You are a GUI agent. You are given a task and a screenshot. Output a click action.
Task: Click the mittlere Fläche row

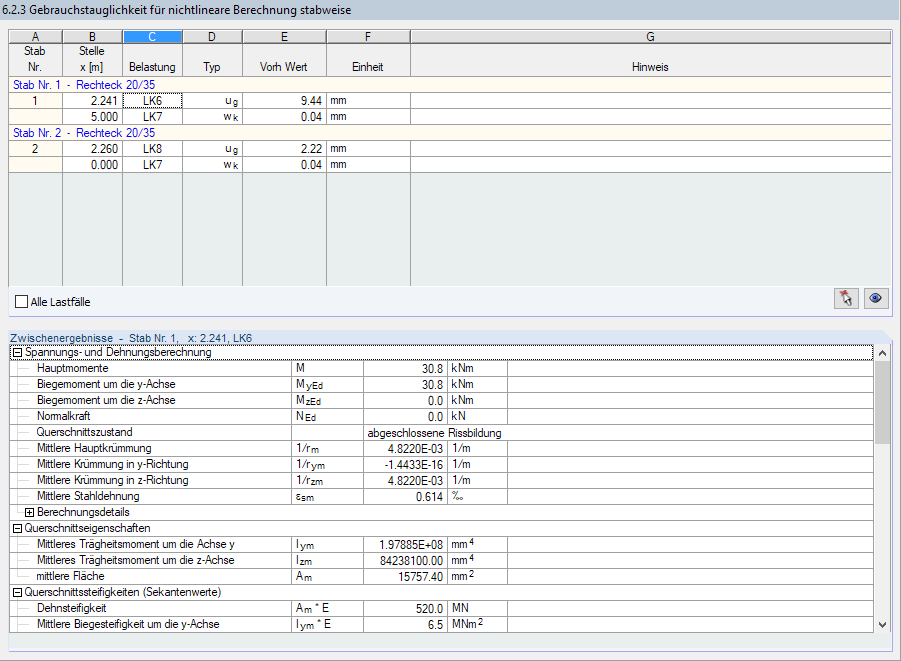(x=441, y=577)
